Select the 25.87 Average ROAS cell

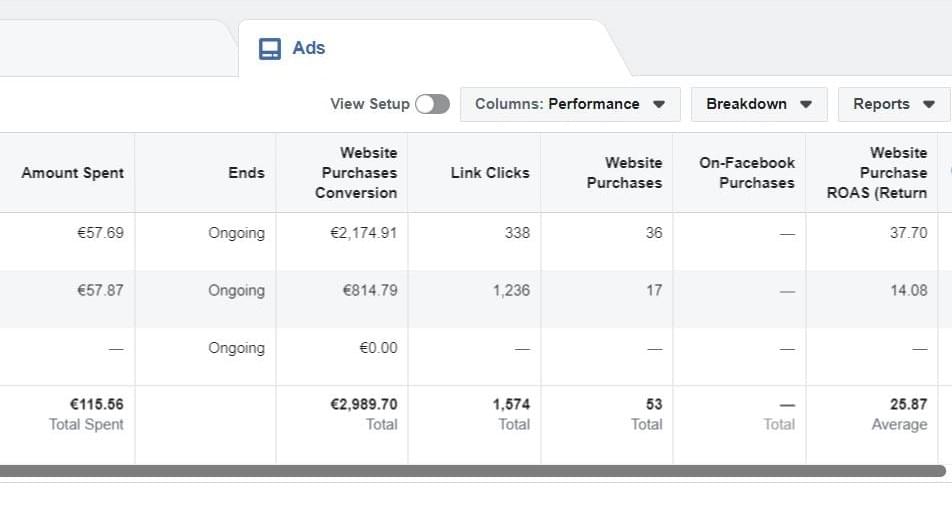tap(908, 405)
